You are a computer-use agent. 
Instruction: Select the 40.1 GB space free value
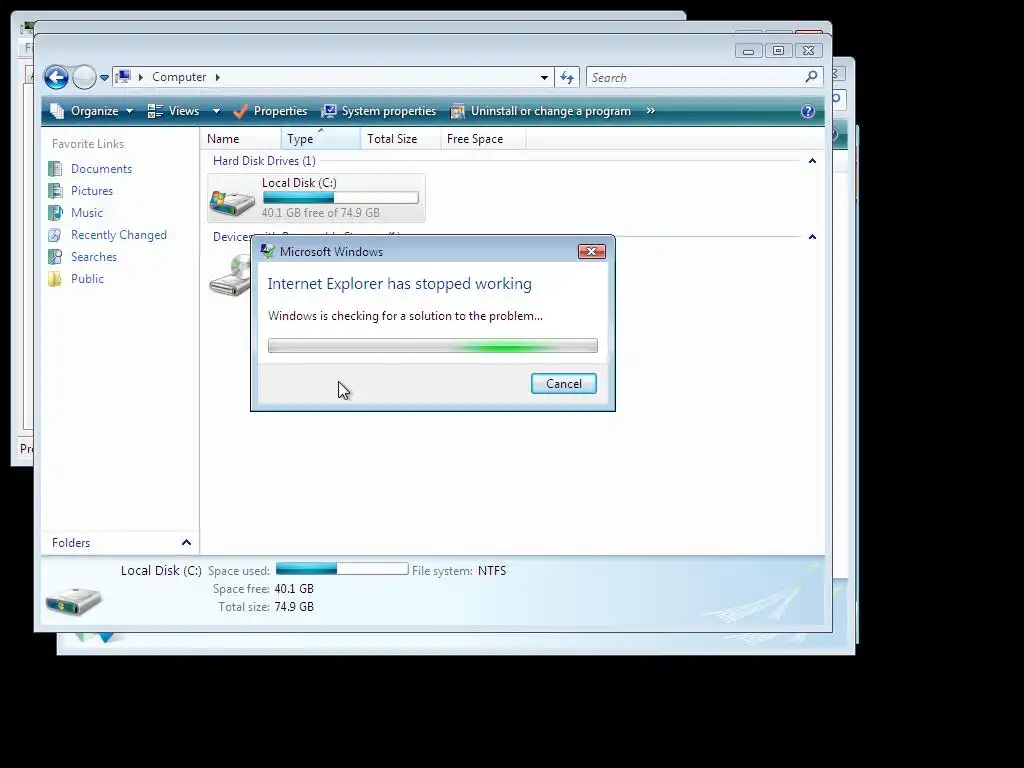click(294, 589)
